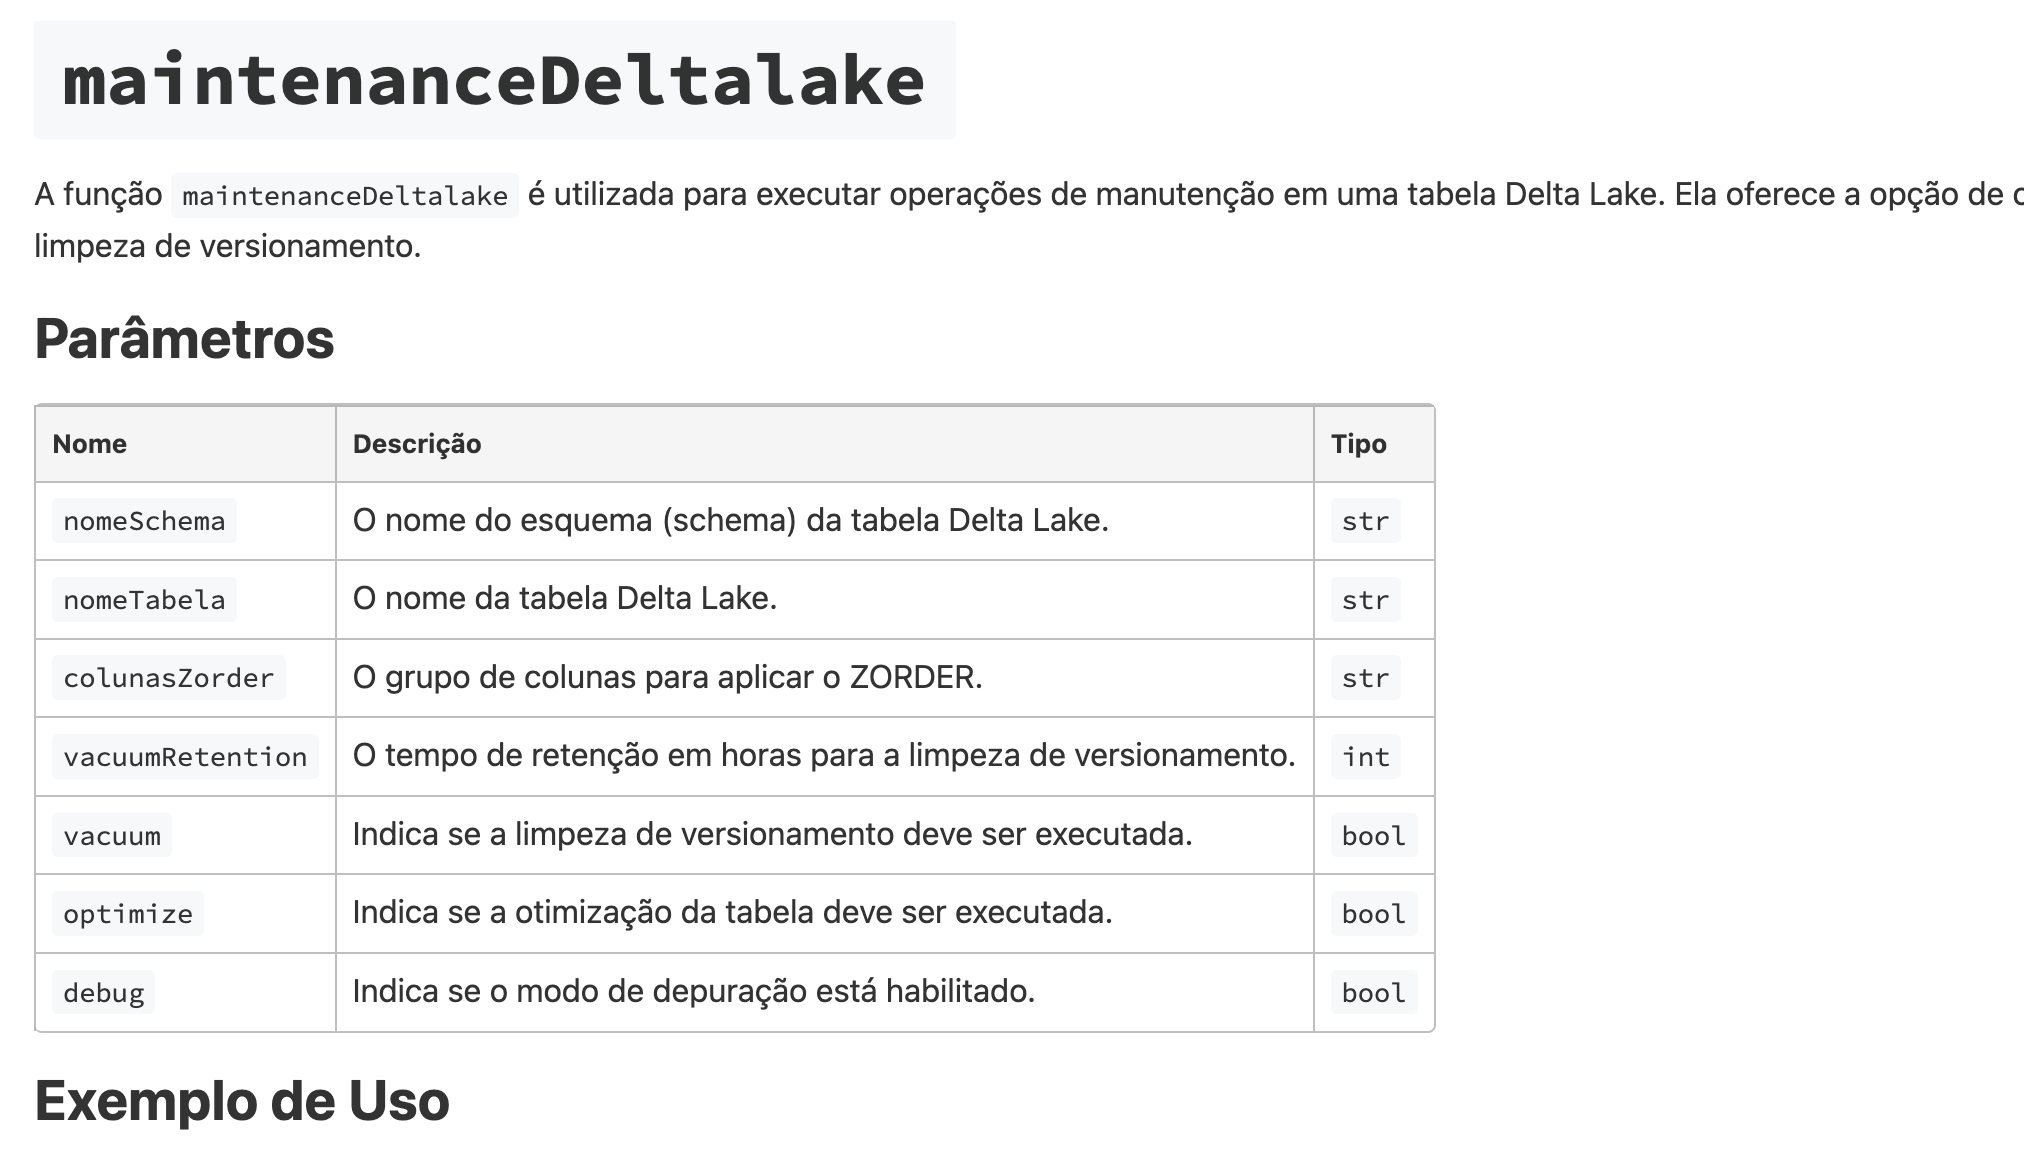Click the int type in vacuumRetention row
2024x1152 pixels.
(x=1366, y=757)
